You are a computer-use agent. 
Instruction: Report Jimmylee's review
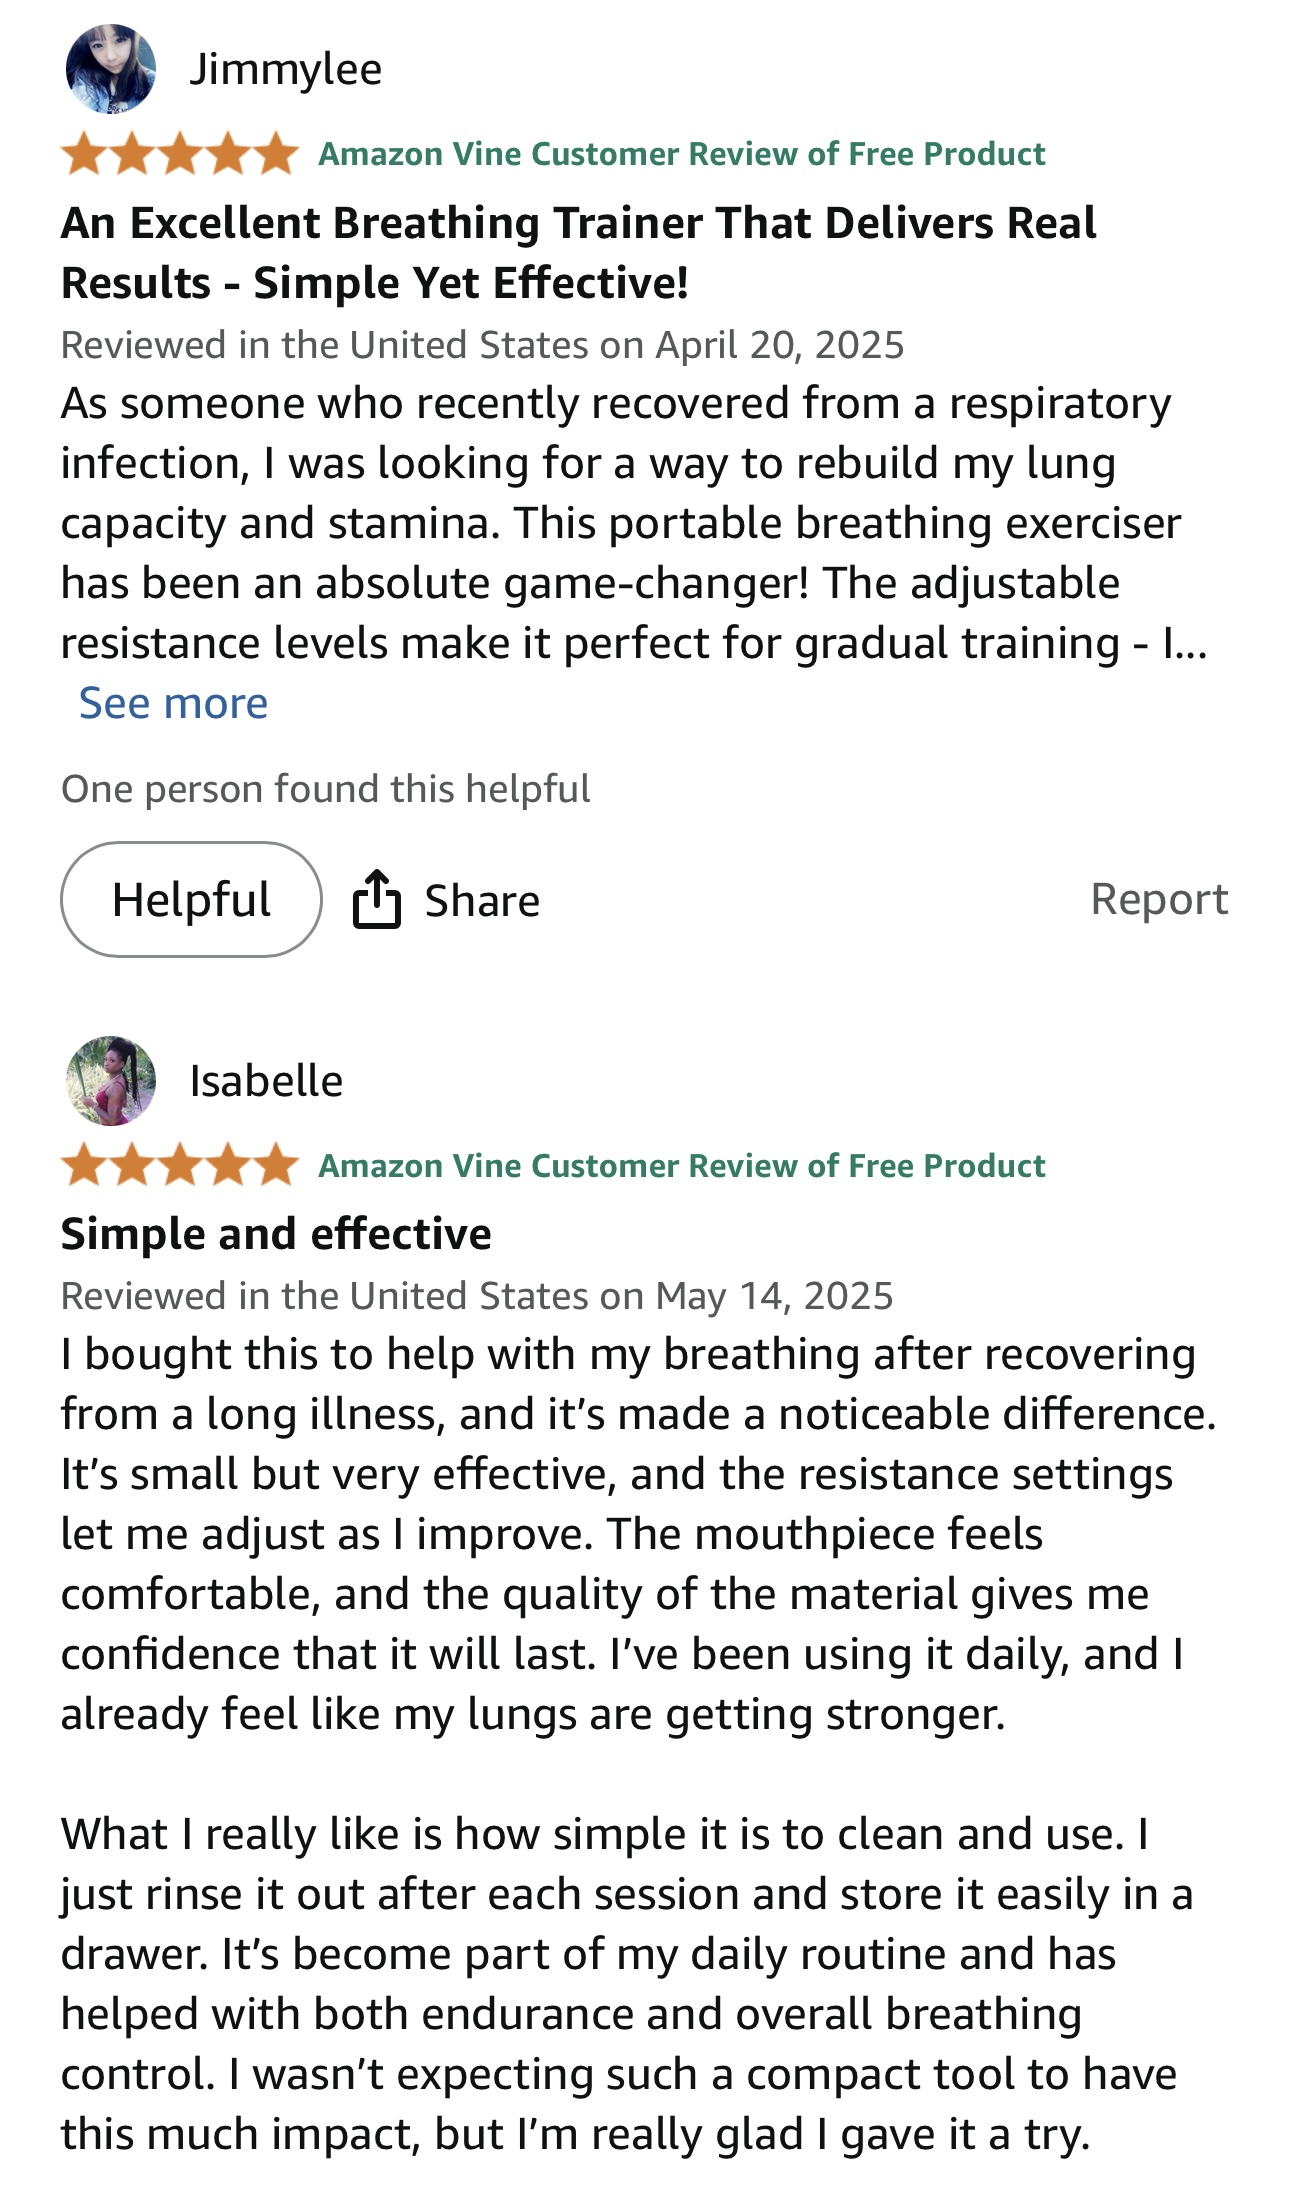(1158, 898)
